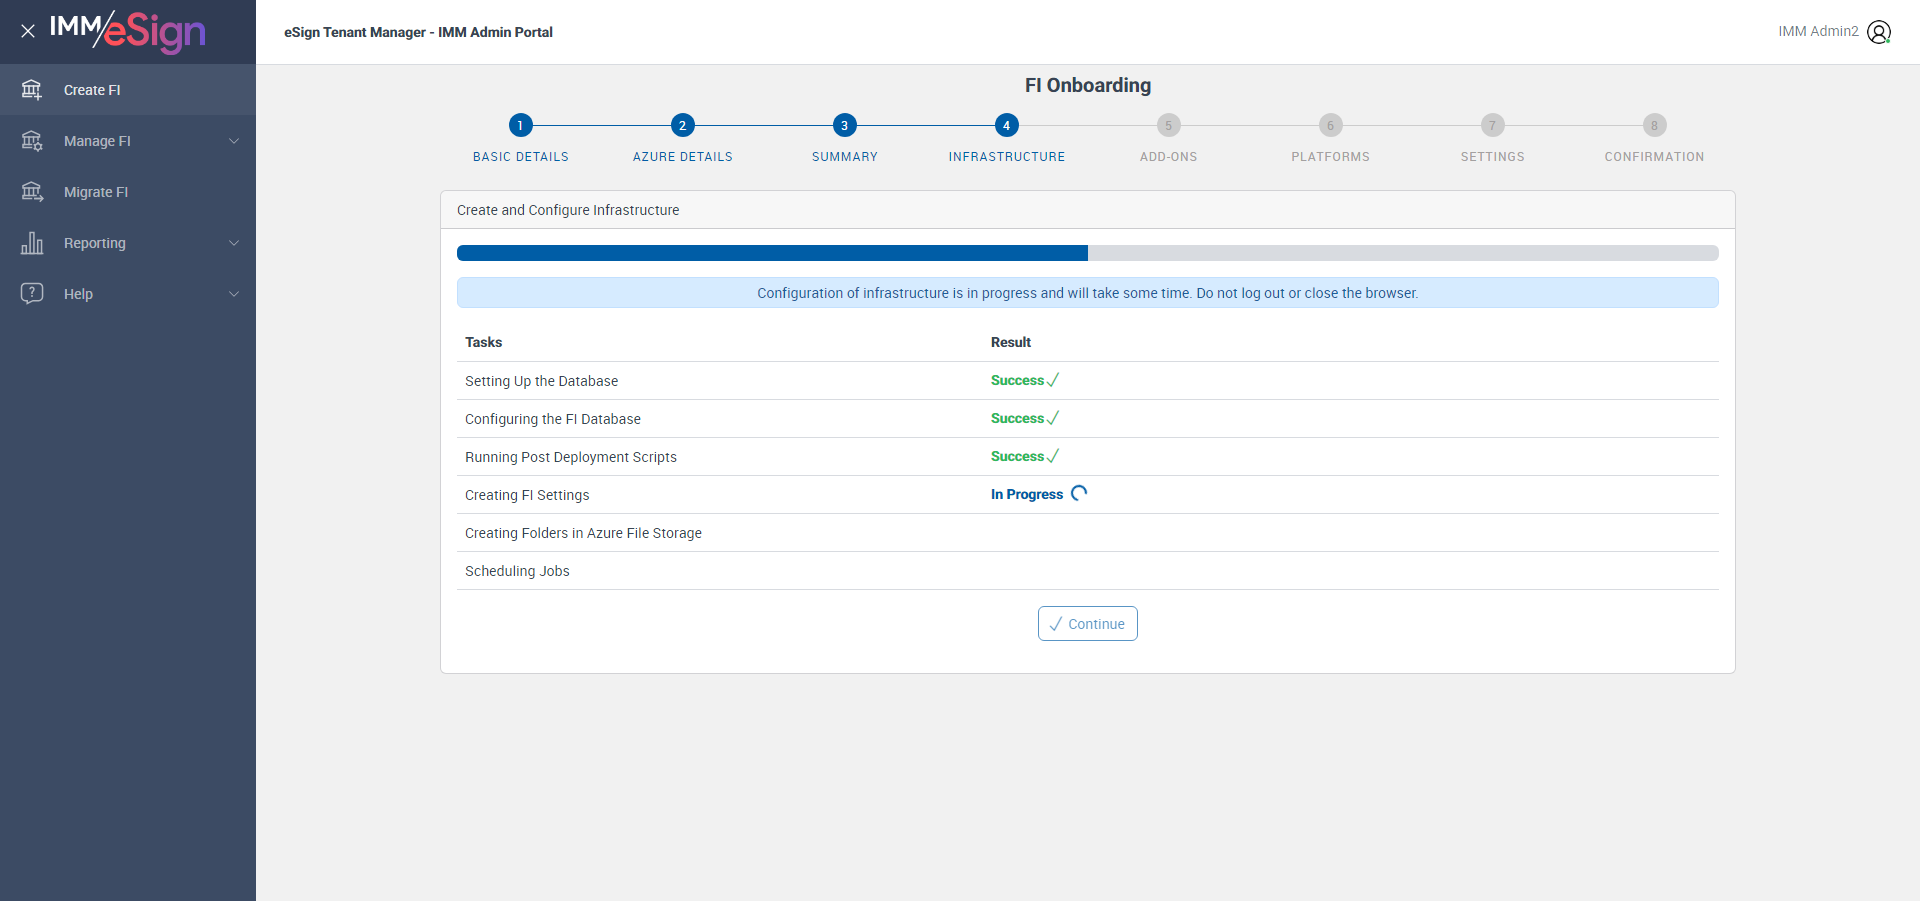Click Success text for Running Post Deployment Scripts
Screen dimensions: 1920x901
tap(1017, 456)
